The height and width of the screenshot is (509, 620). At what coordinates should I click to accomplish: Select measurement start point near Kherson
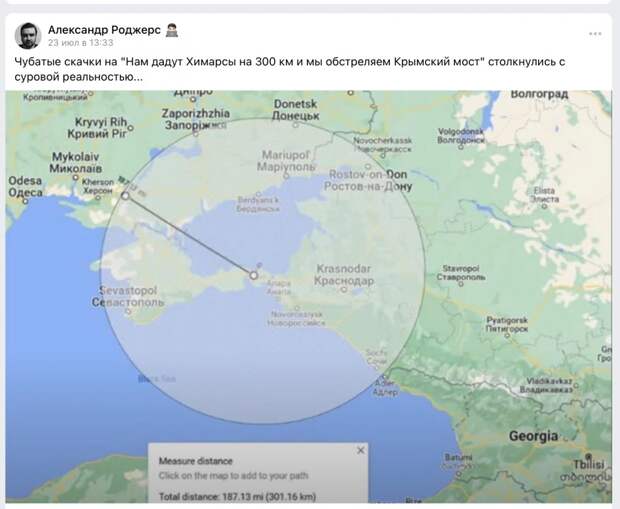[x=125, y=195]
